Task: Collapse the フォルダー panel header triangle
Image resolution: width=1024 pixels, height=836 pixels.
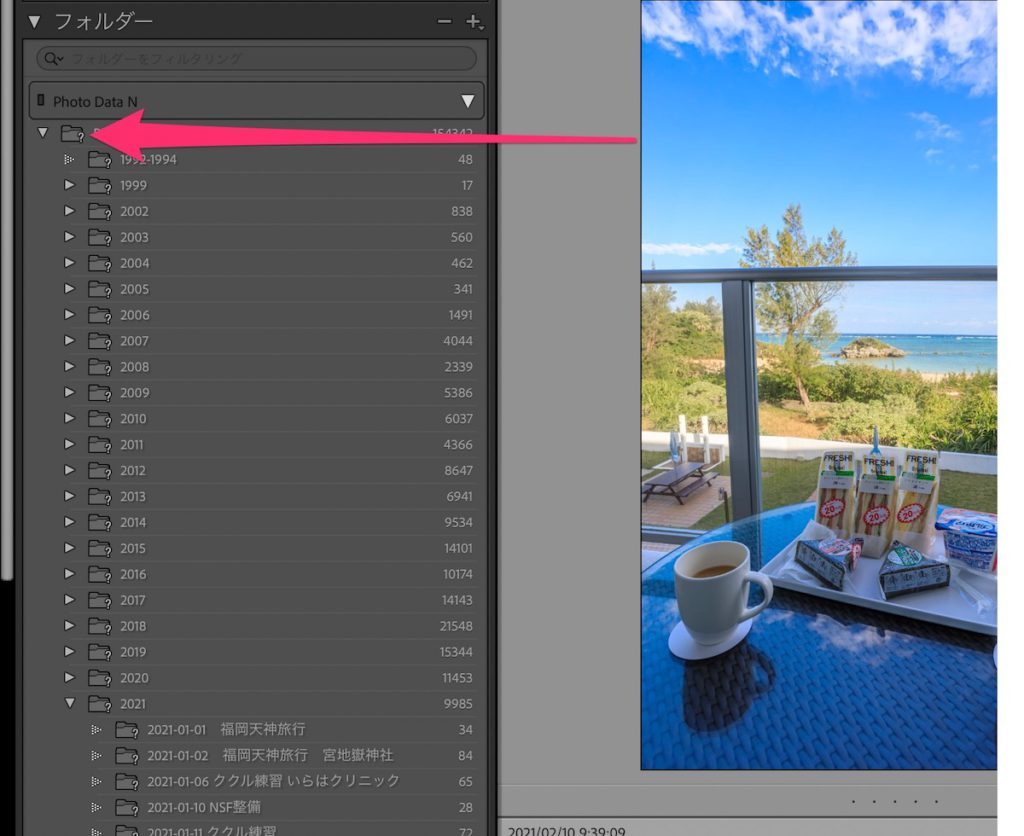Action: 34,21
